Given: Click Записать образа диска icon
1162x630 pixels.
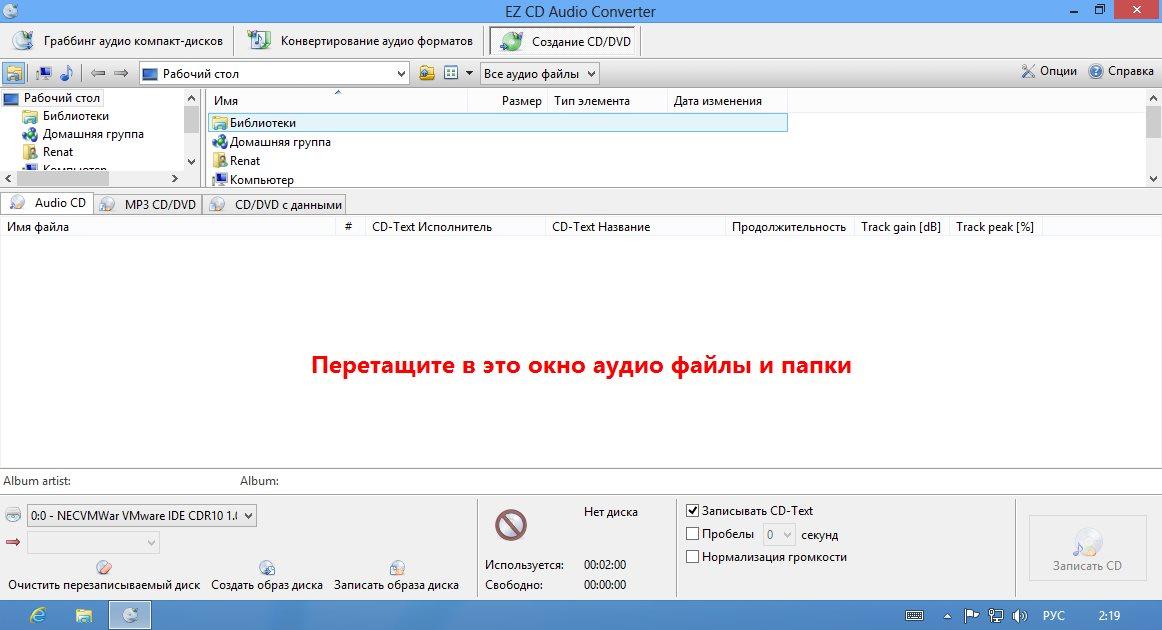Looking at the screenshot, I should point(396,568).
